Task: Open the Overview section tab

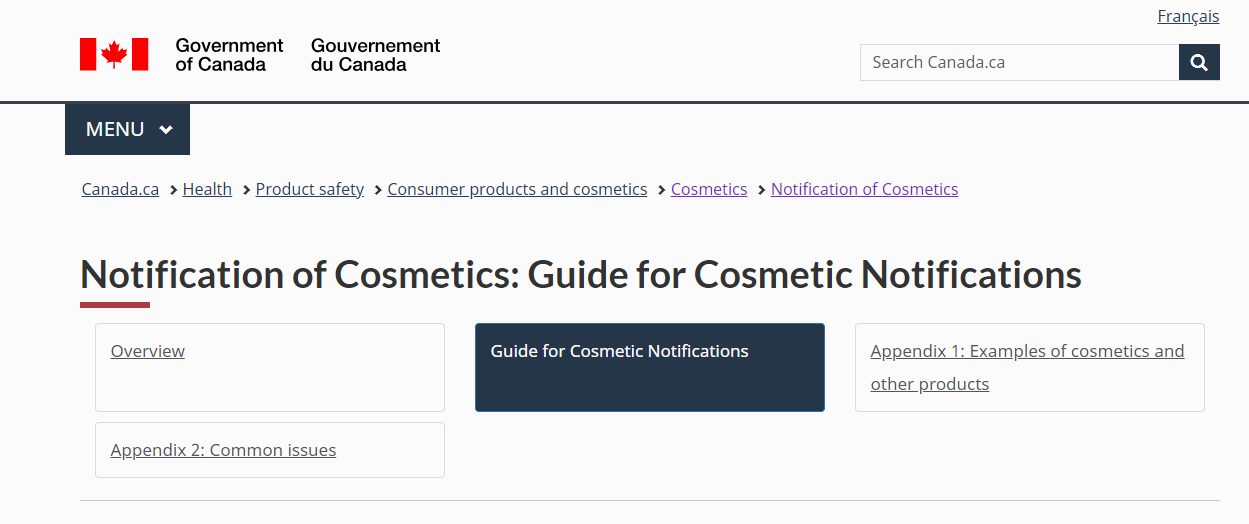Action: pyautogui.click(x=148, y=351)
